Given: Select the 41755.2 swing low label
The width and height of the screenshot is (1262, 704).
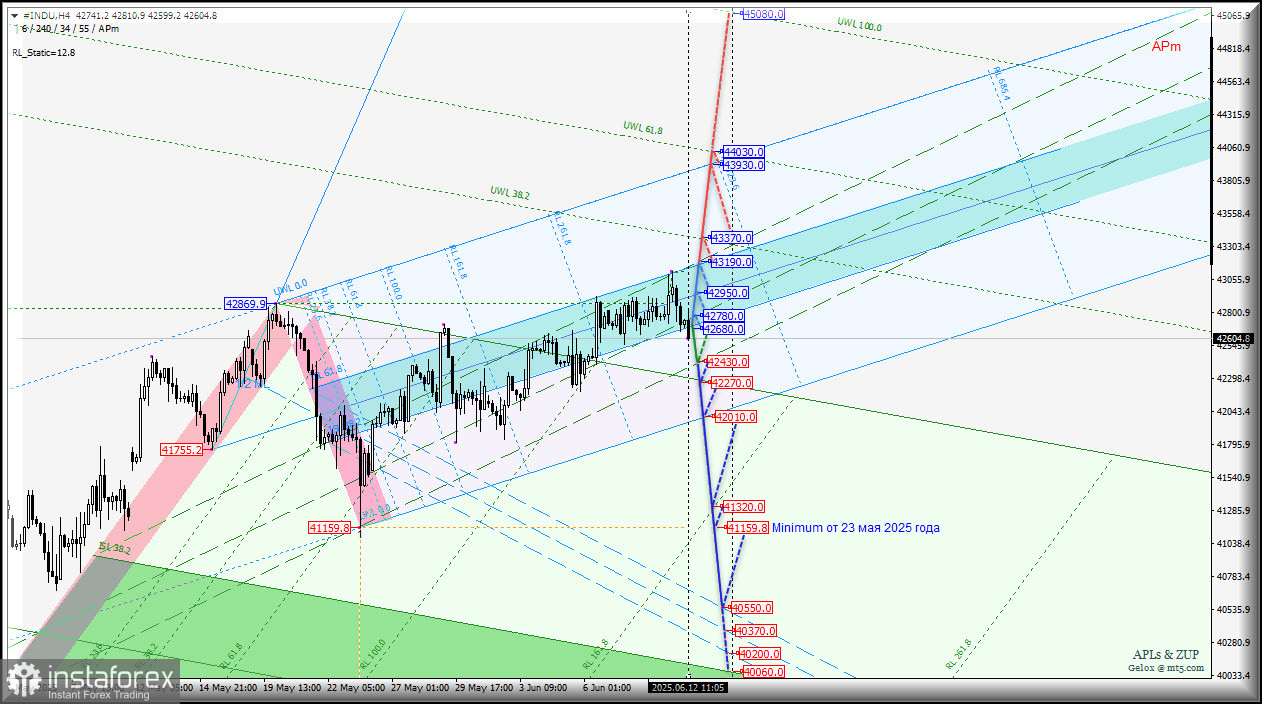Looking at the screenshot, I should 181,450.
